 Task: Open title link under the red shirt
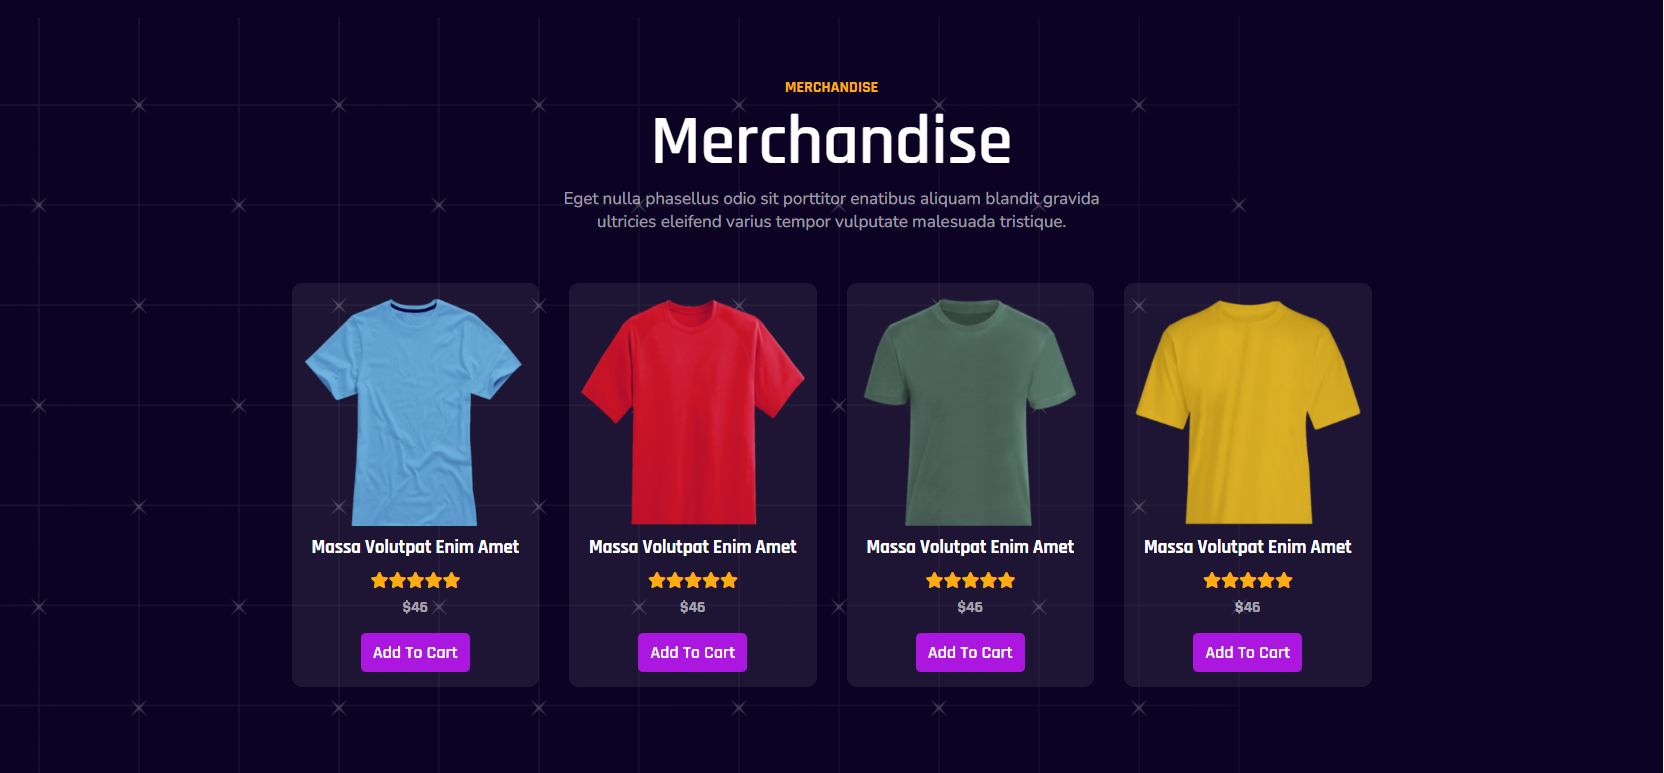tap(692, 547)
